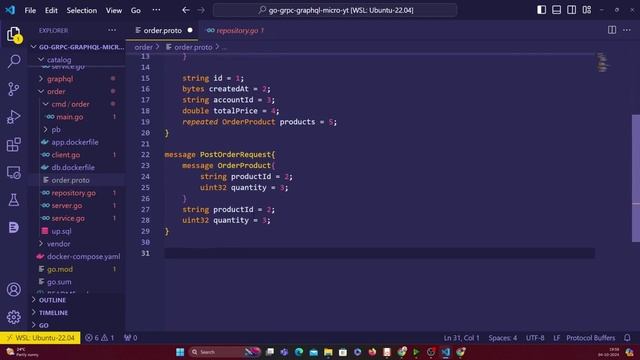Image resolution: width=640 pixels, height=360 pixels.
Task: Click Explorer more actions ellipsis
Action: tap(112, 30)
